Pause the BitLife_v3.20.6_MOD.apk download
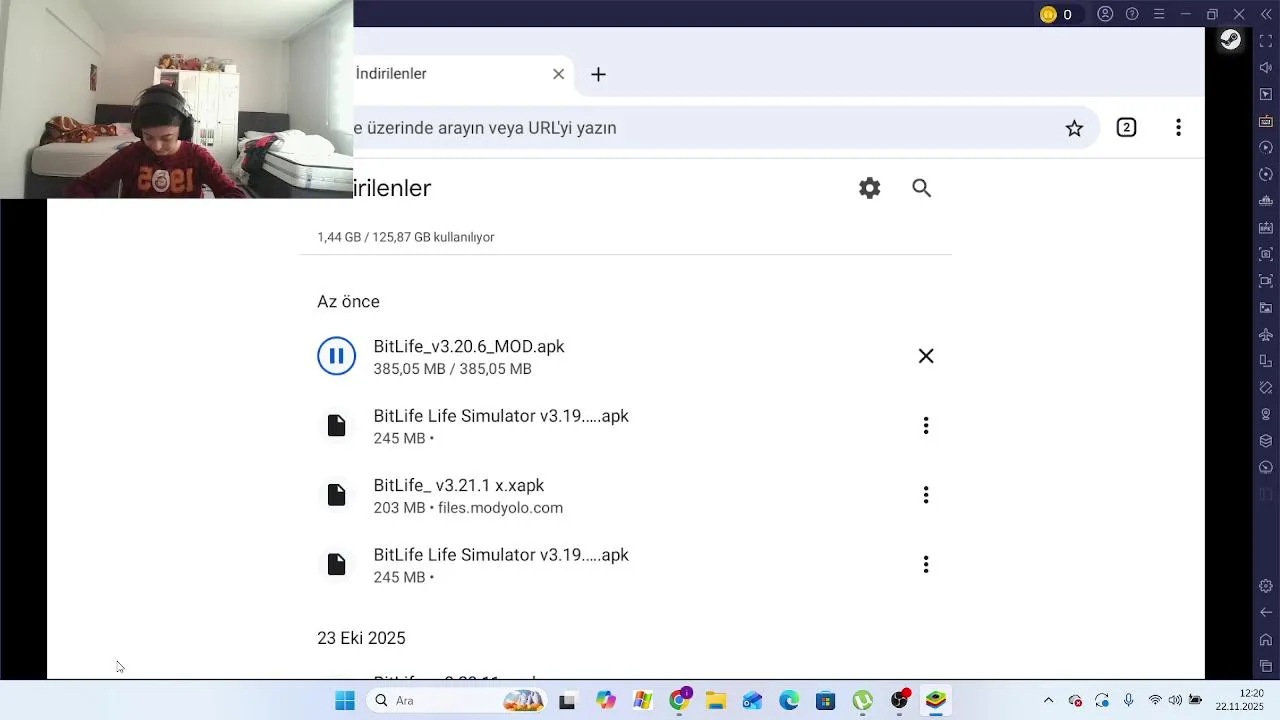Viewport: 1280px width, 720px height. [x=336, y=356]
